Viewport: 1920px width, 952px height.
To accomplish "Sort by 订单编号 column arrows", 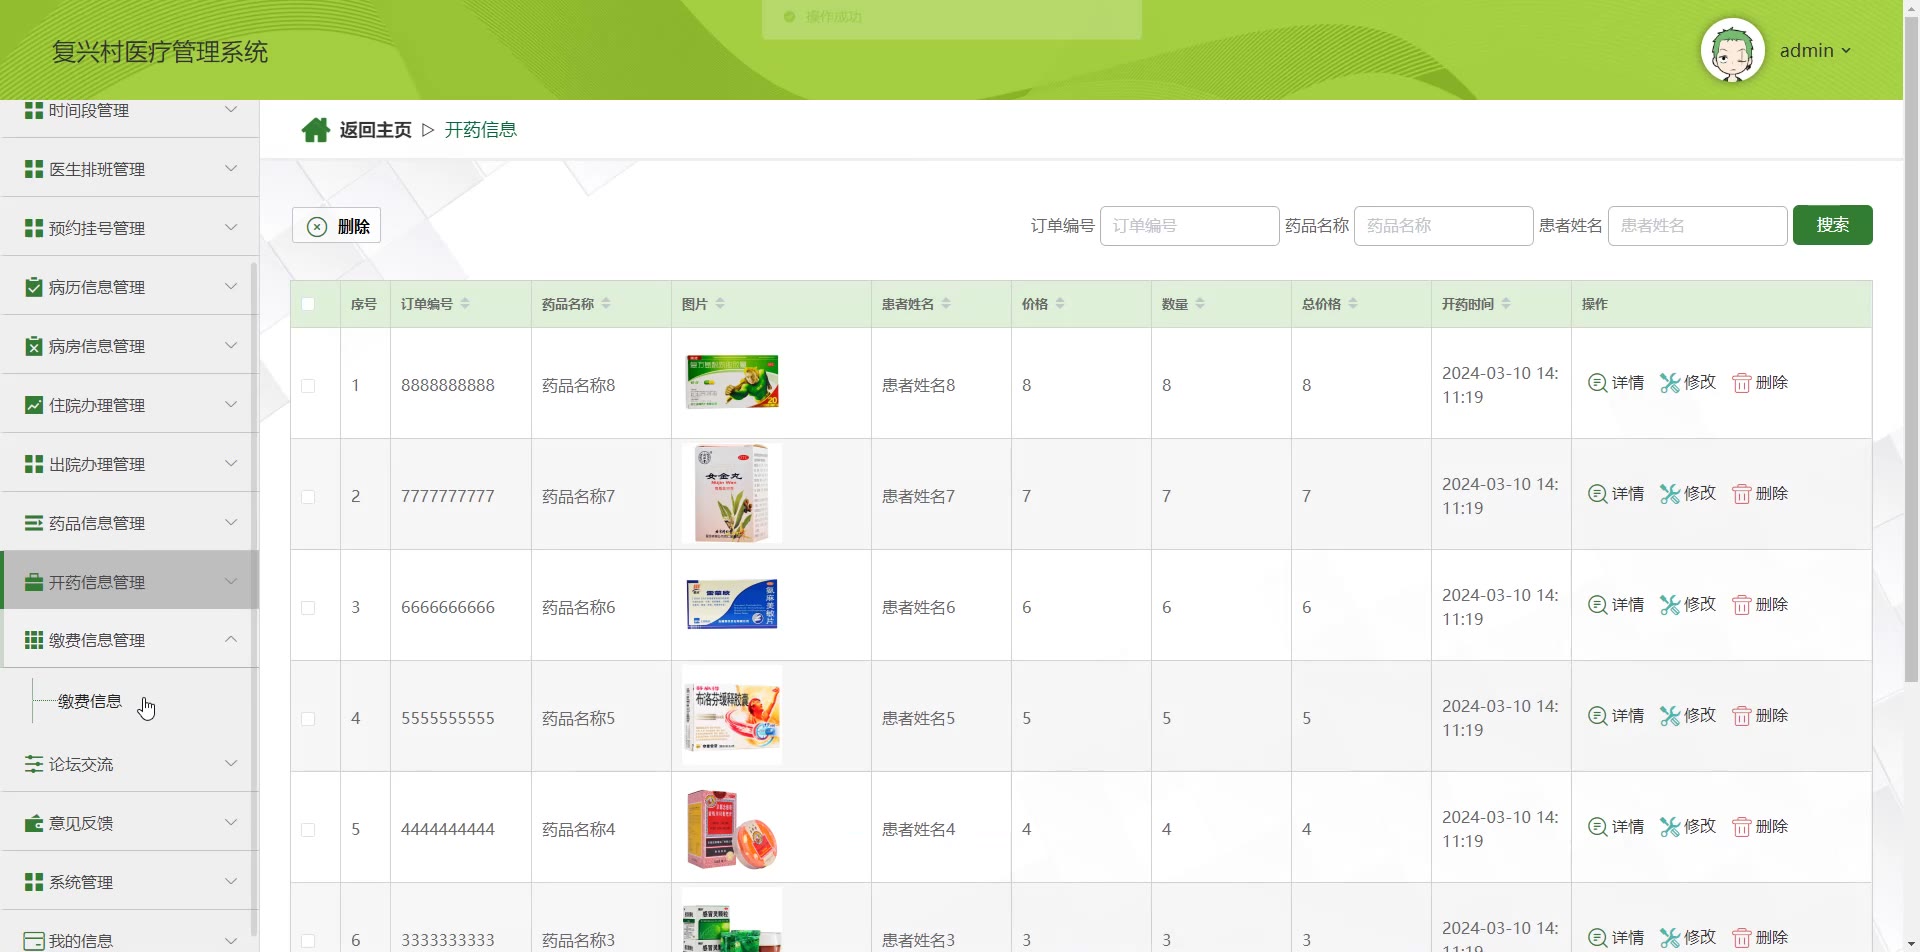I will [465, 304].
